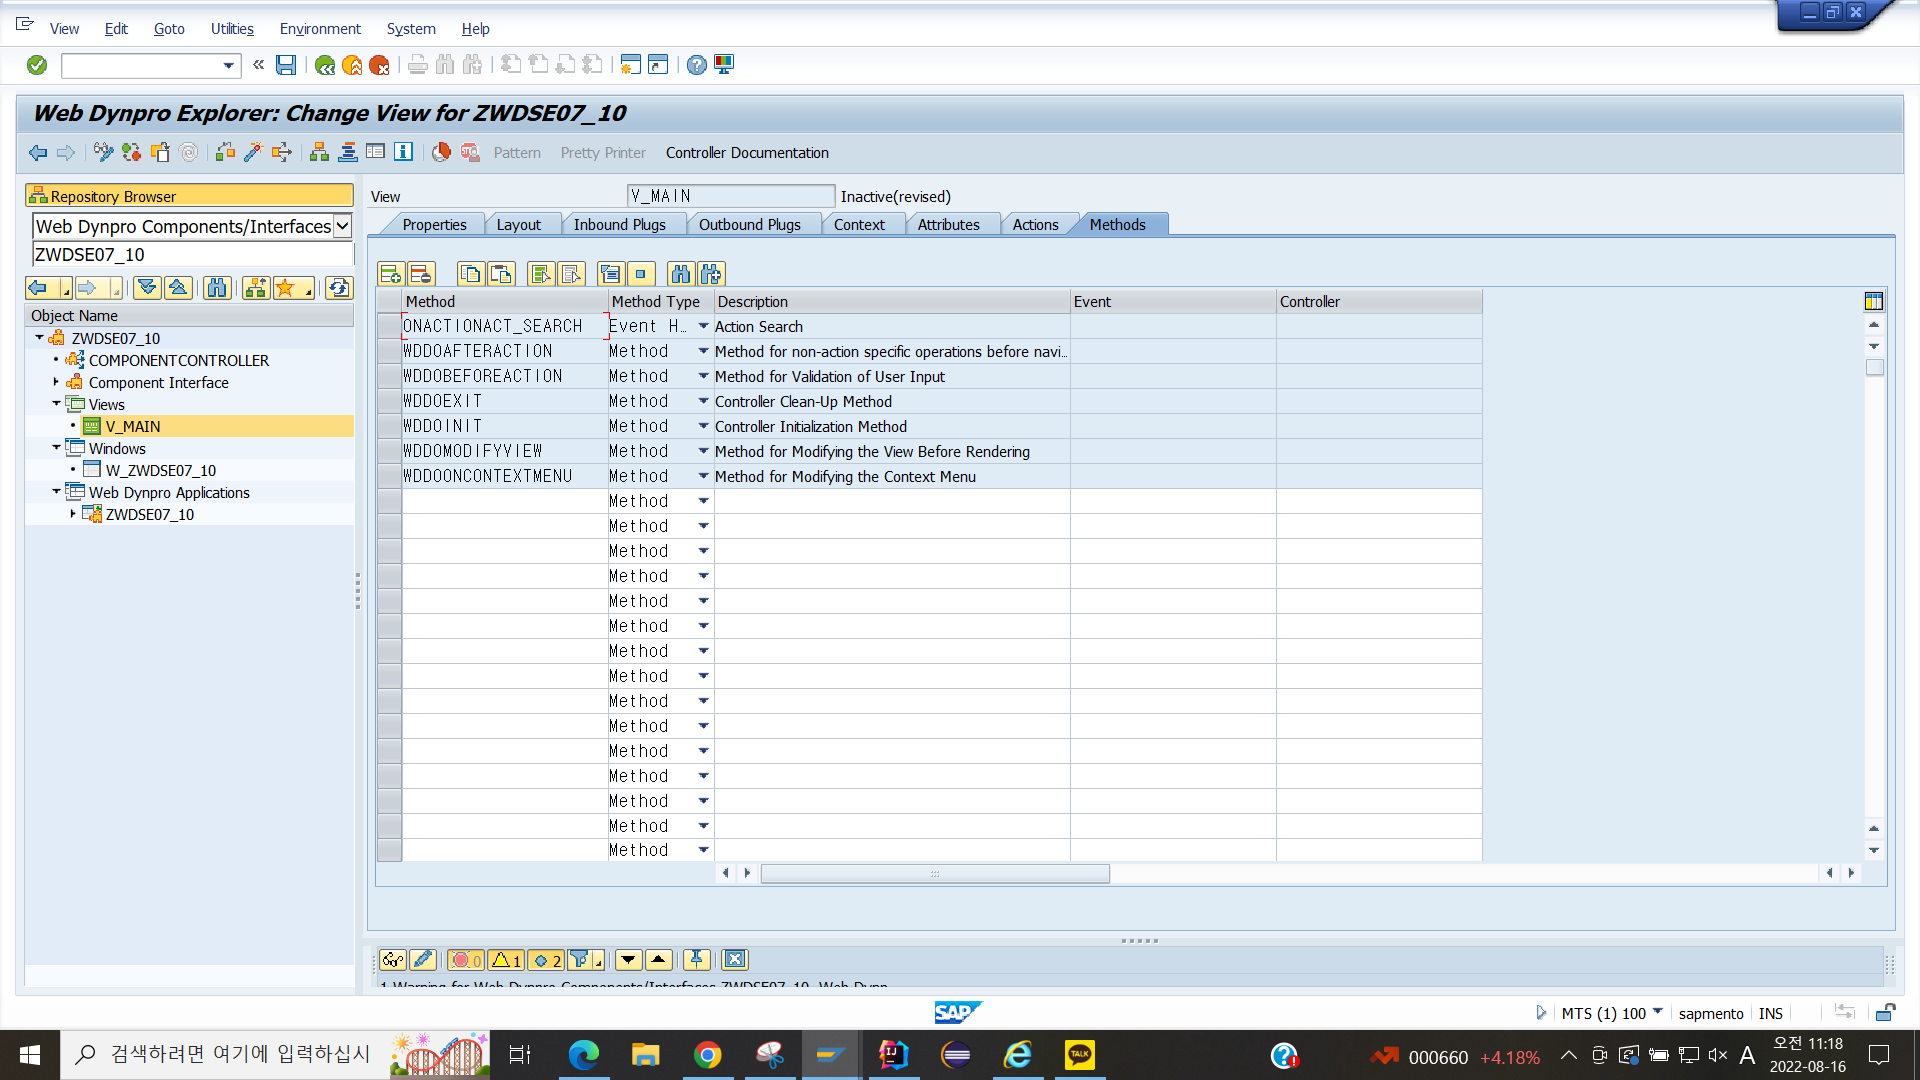Switch to the Context tab

[859, 225]
